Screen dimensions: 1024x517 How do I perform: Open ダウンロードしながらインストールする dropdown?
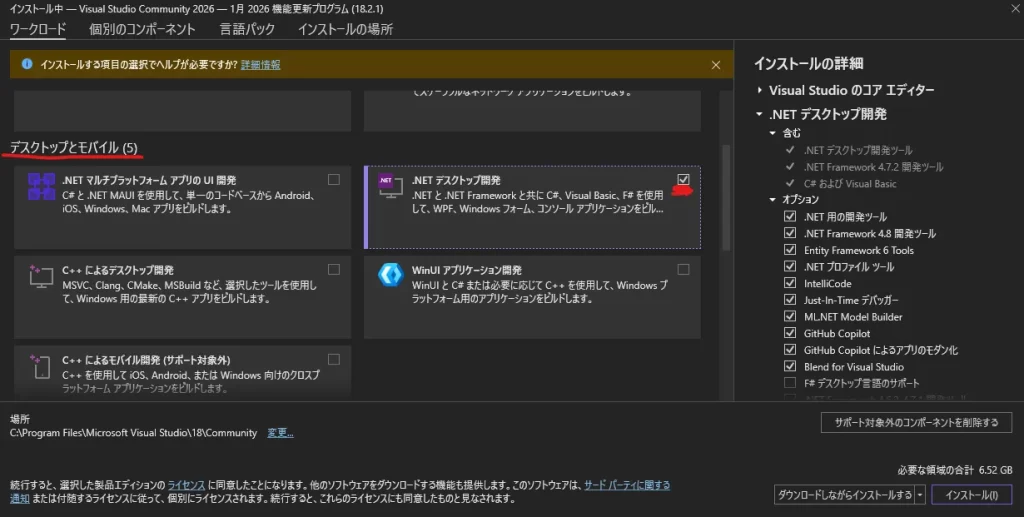(x=919, y=495)
